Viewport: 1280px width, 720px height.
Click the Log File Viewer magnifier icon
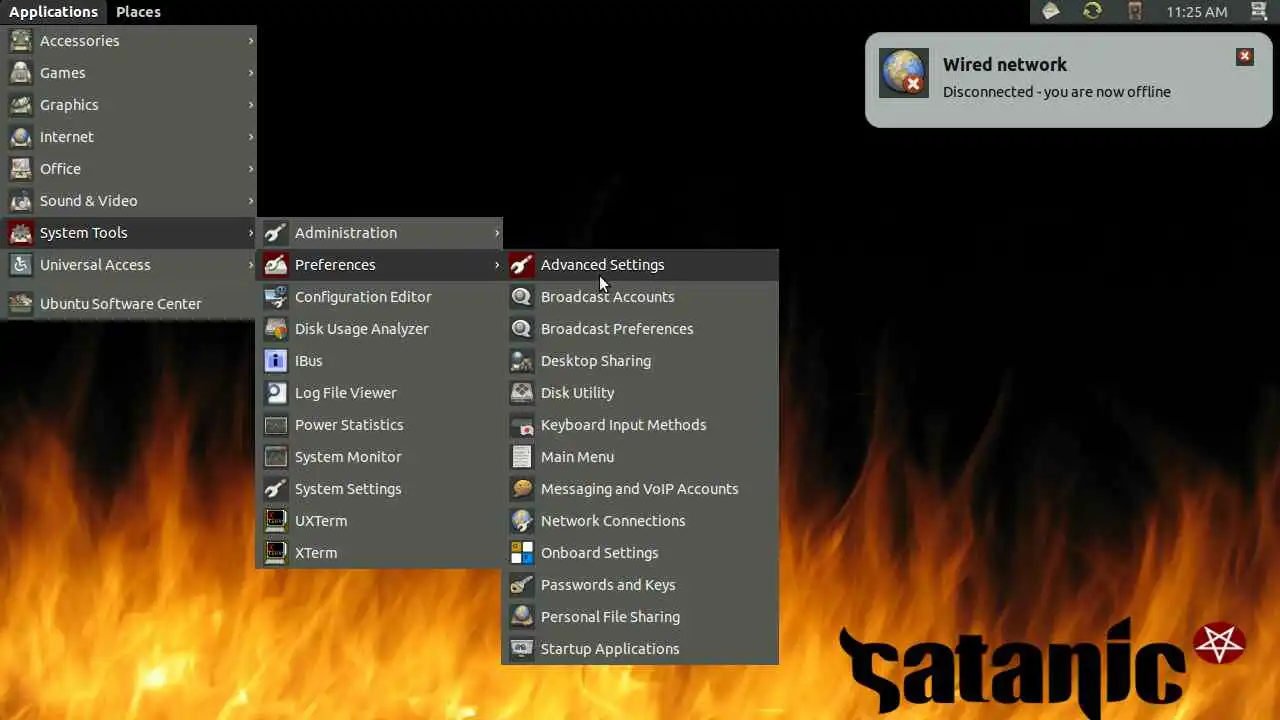(x=276, y=393)
